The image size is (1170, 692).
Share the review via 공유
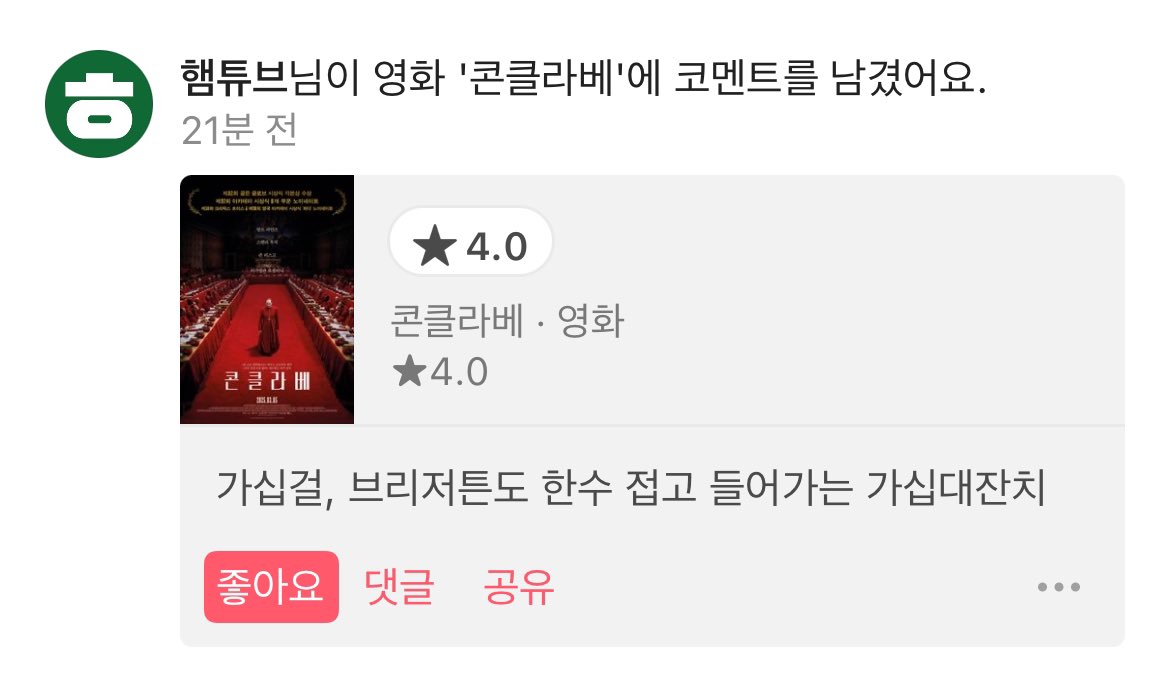click(x=519, y=587)
